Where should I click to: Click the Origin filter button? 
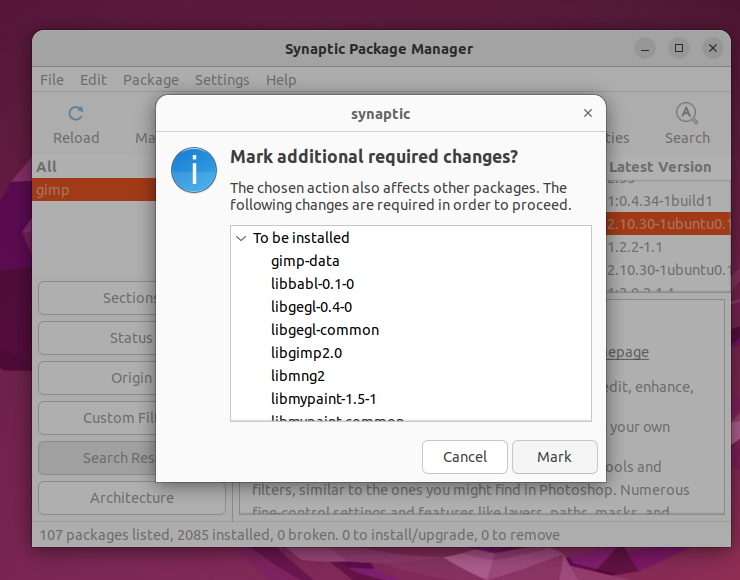(97, 378)
